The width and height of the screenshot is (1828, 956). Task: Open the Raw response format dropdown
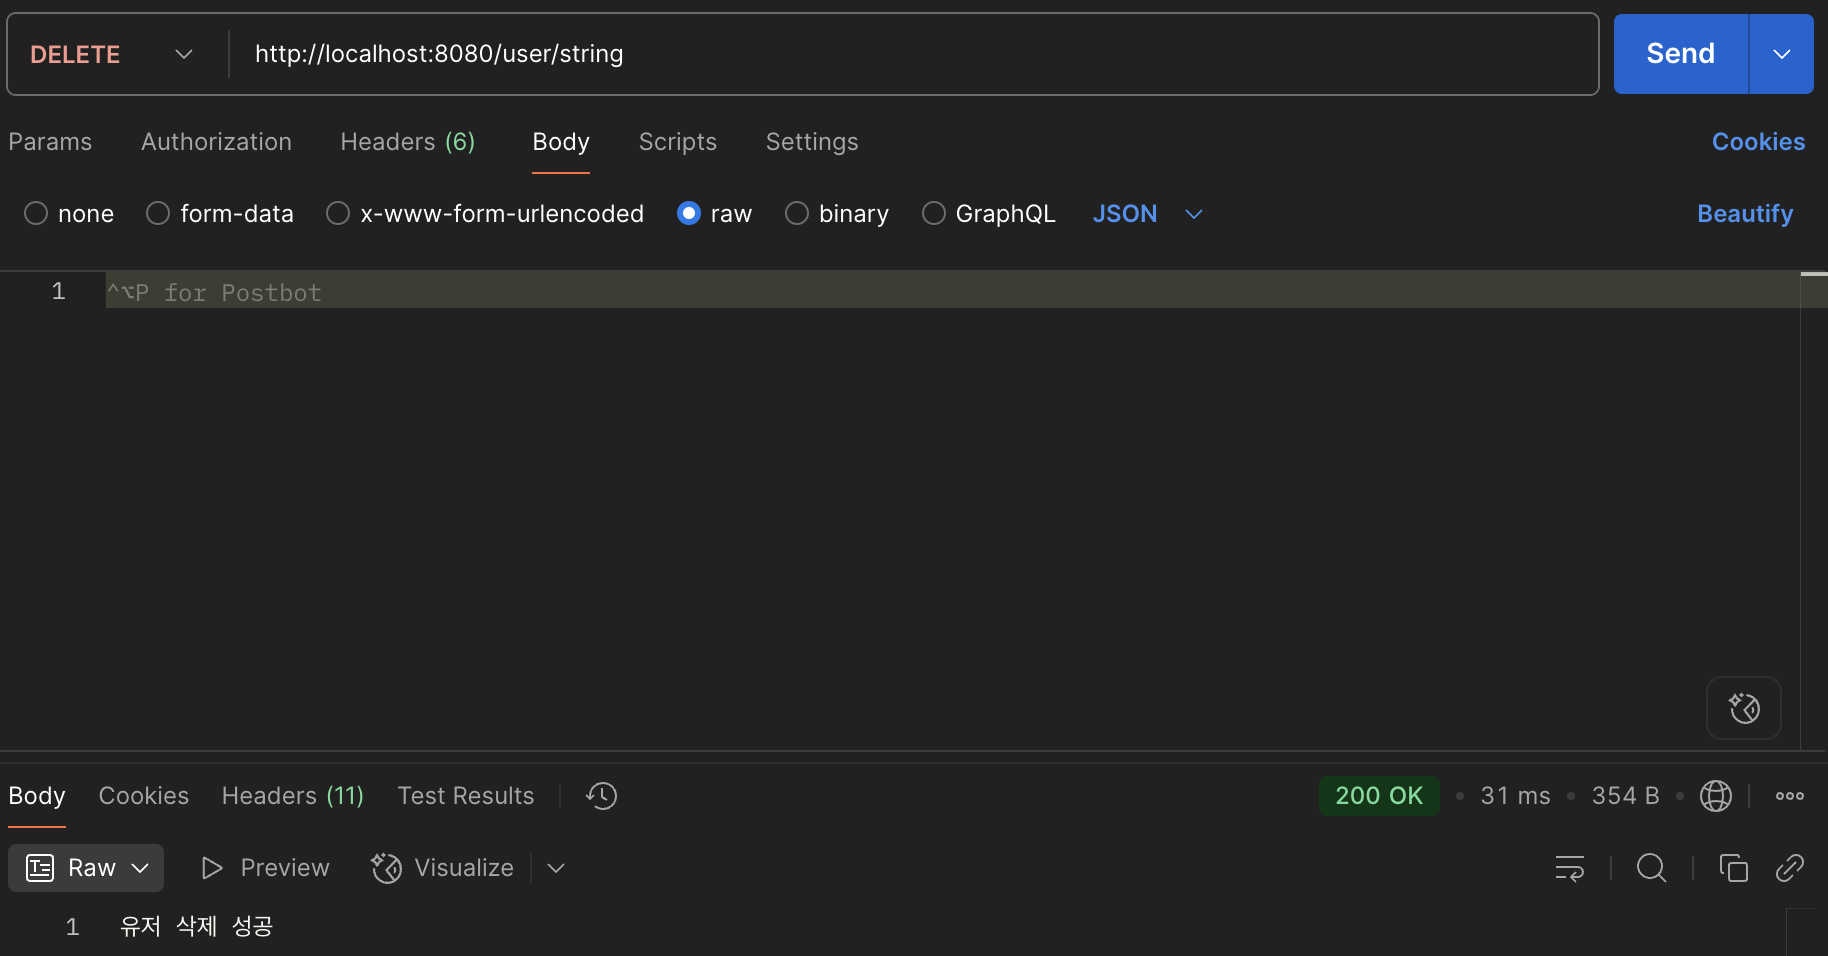[x=86, y=868]
